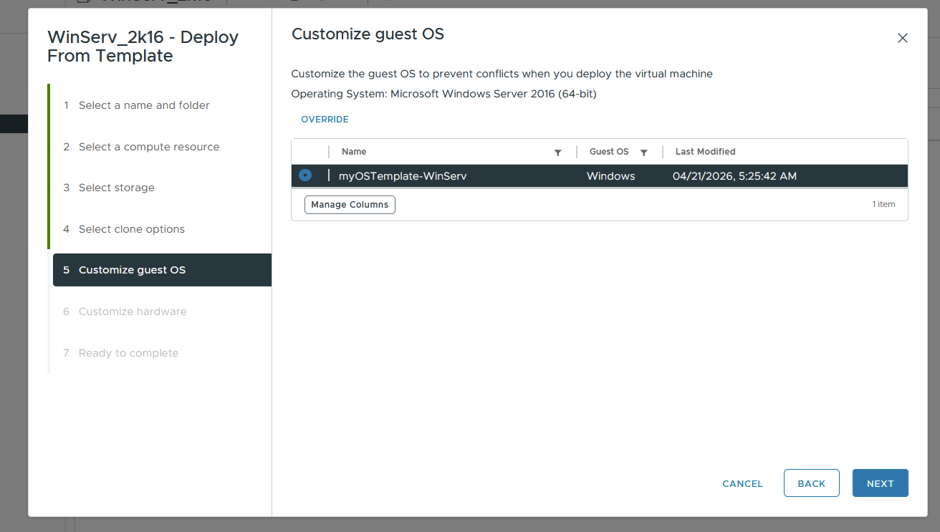Click the Windows guest OS cell
940x532 pixels.
point(610,176)
